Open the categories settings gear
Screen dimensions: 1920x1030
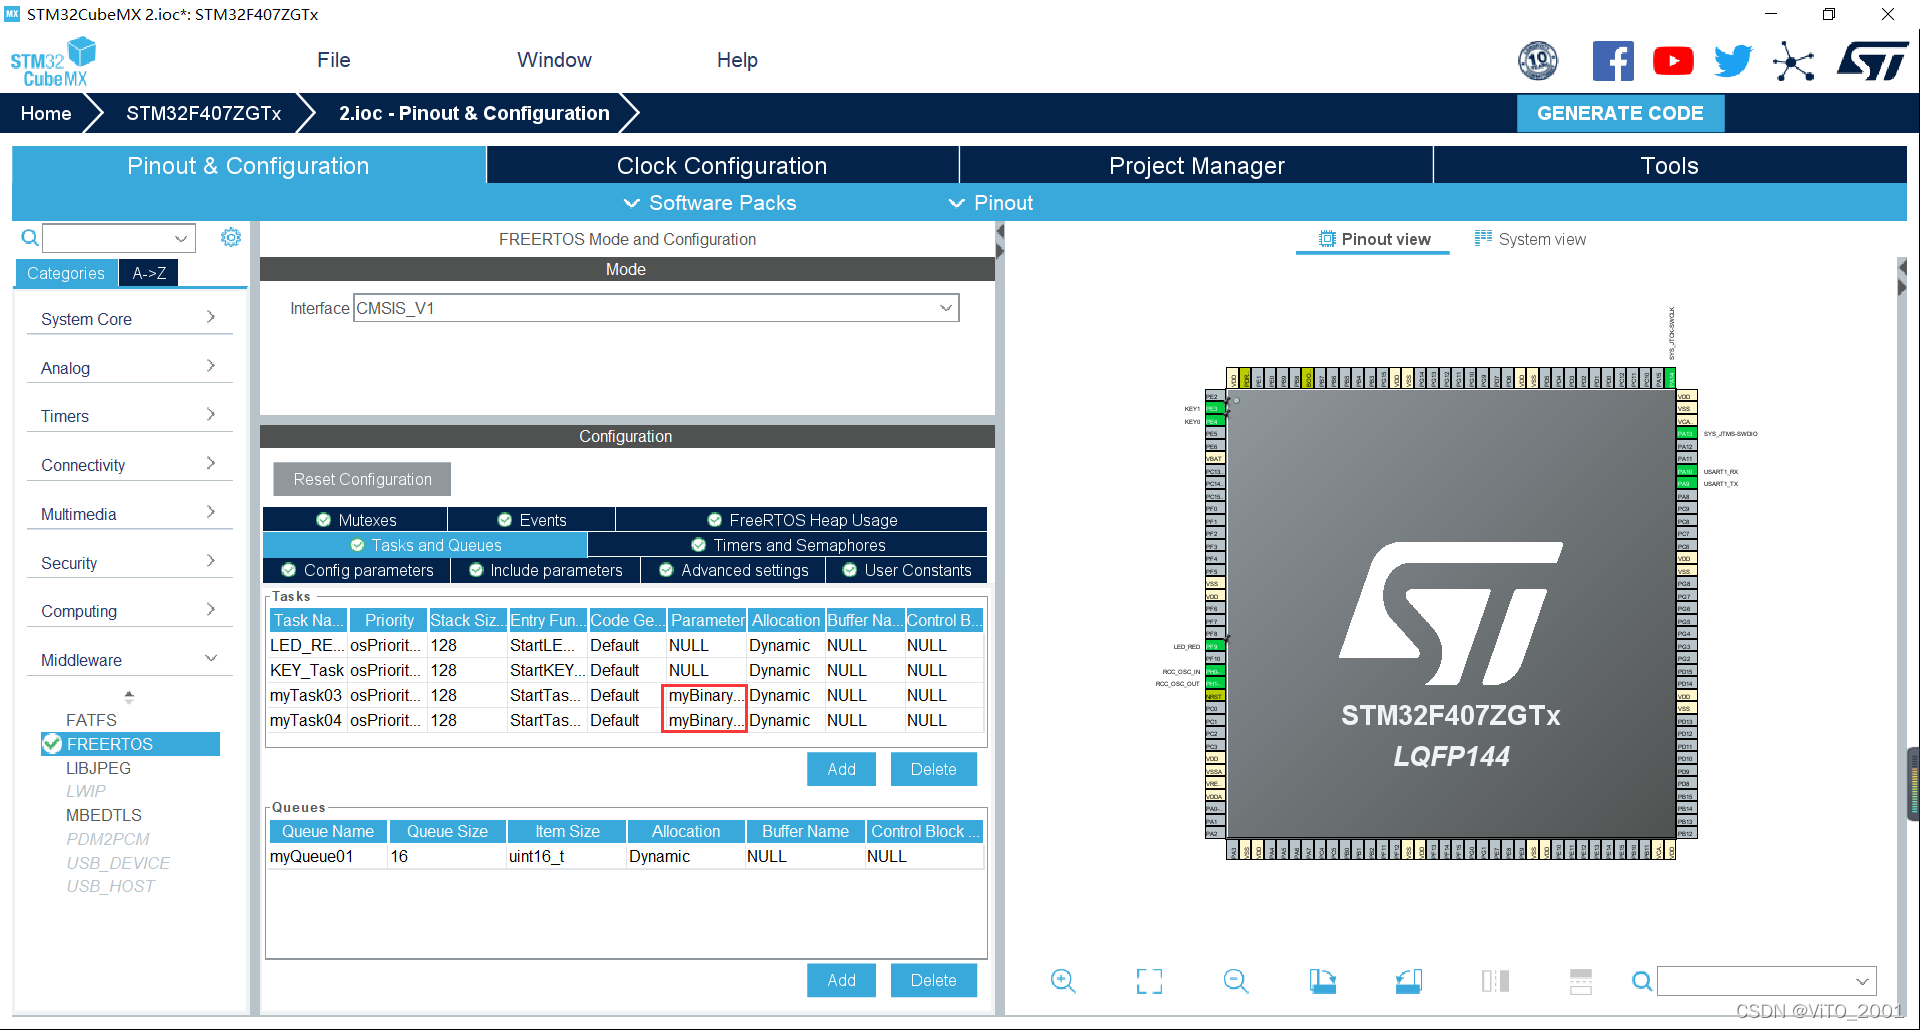click(x=231, y=237)
